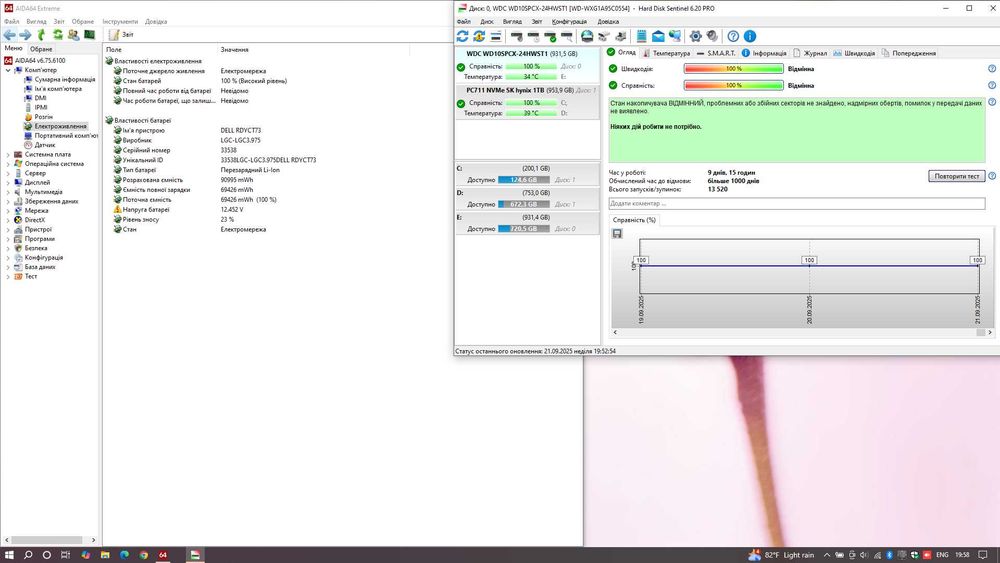Open the Конфігурація menu in Hard Disk Sentinel

point(569,22)
